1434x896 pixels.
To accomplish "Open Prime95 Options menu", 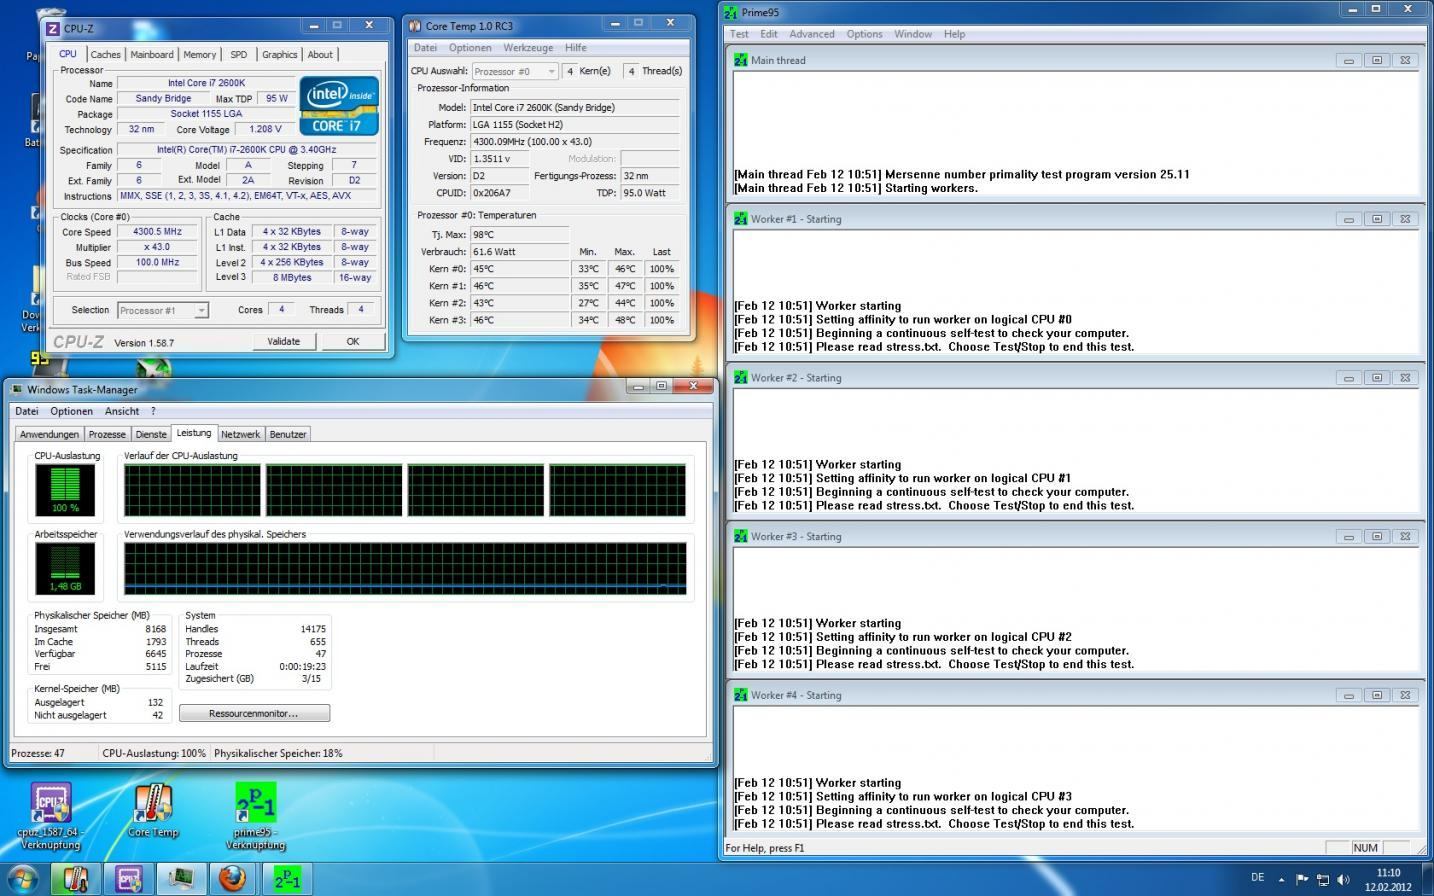I will [x=864, y=34].
